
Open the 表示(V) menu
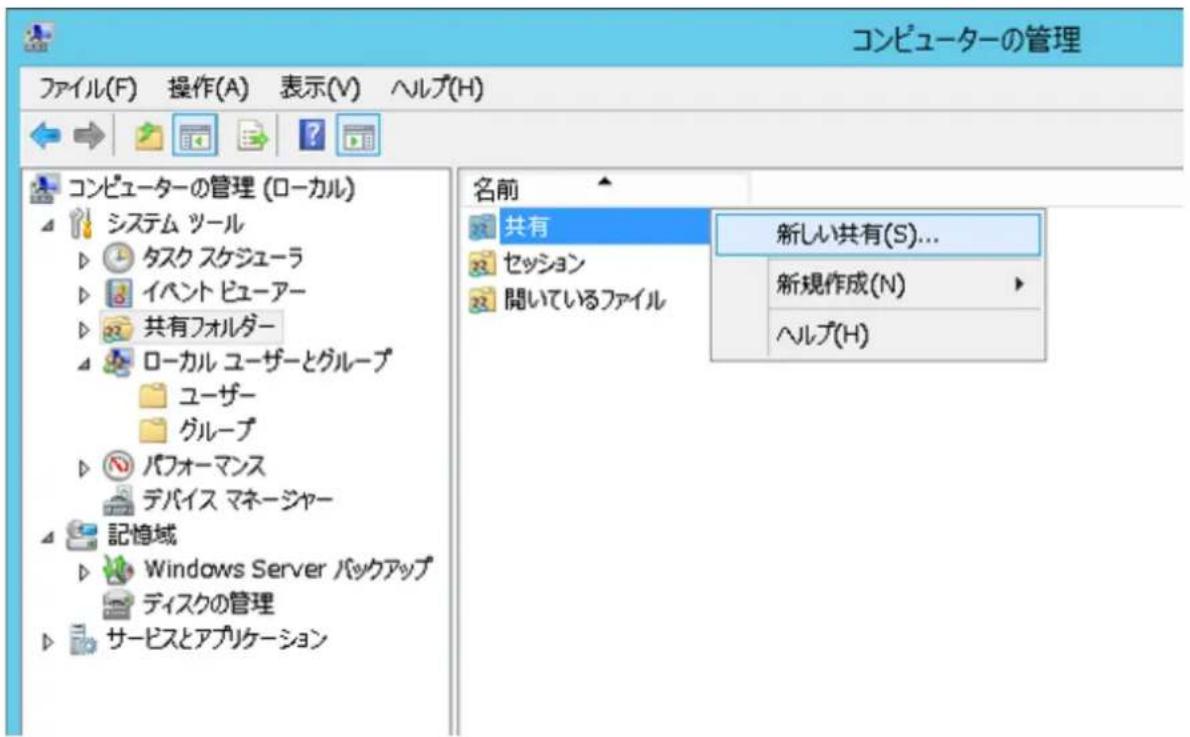[320, 88]
